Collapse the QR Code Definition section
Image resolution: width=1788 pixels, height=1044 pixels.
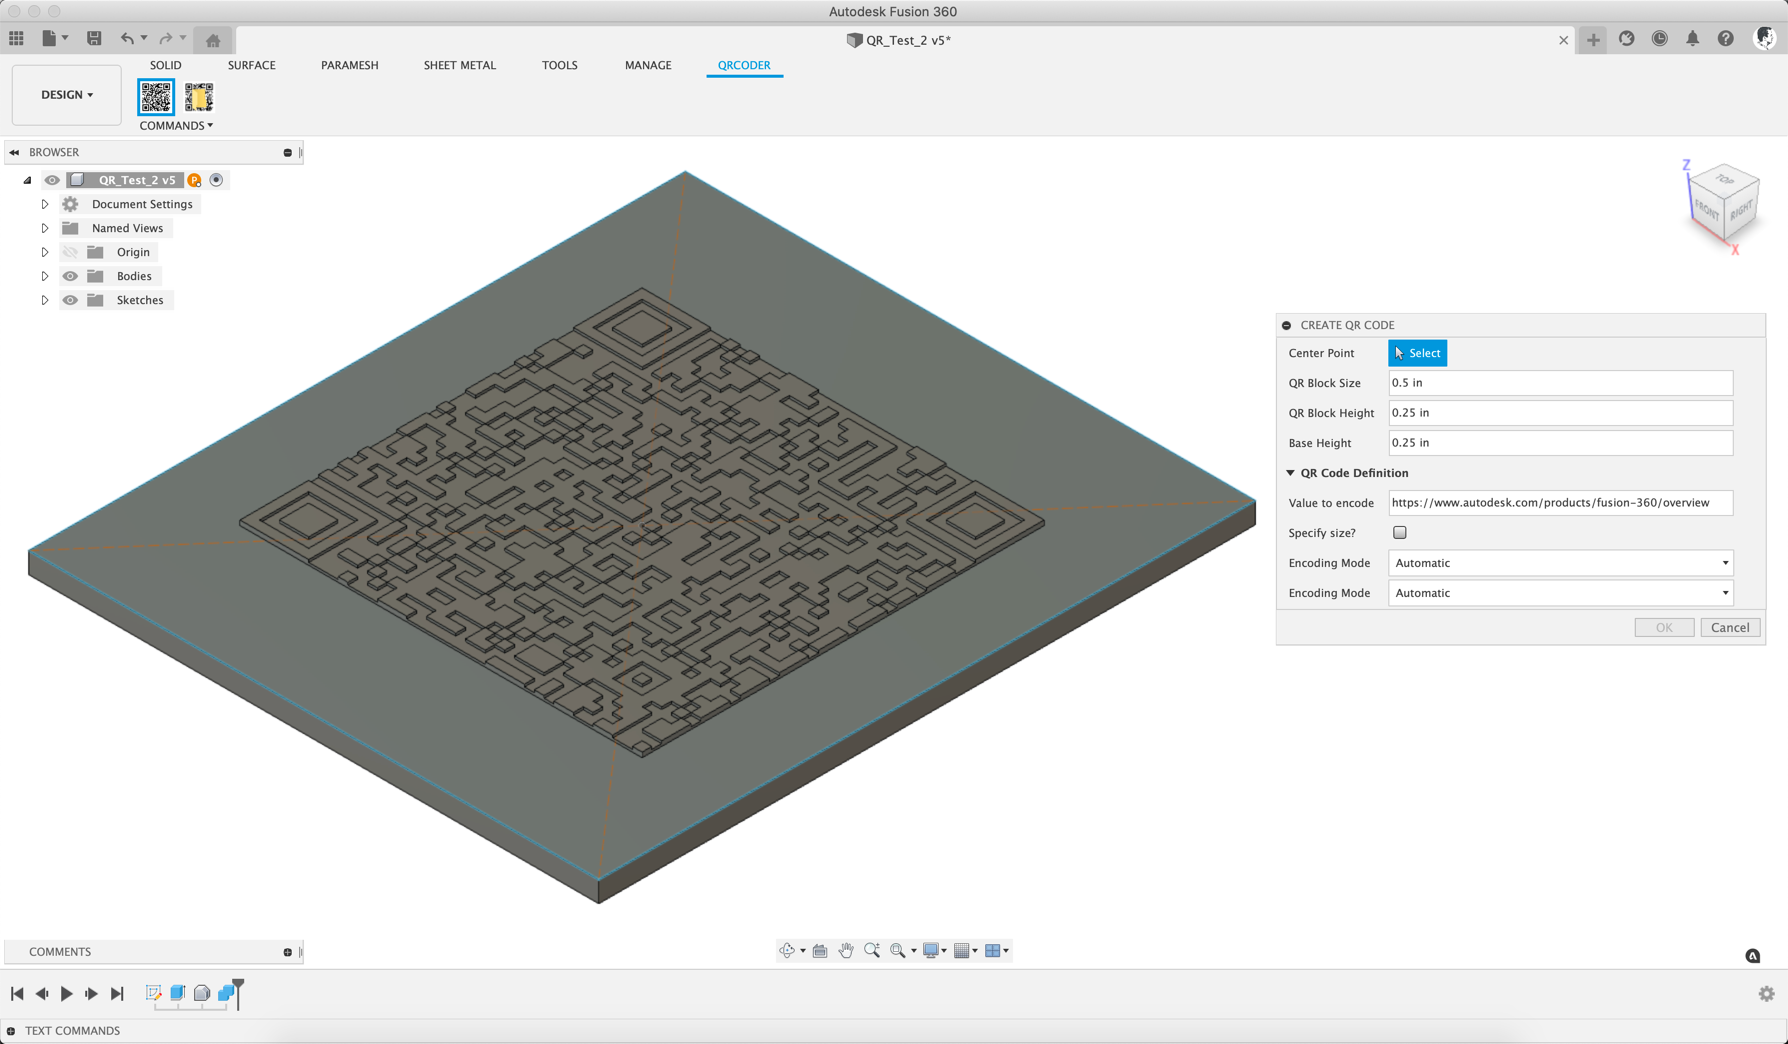(x=1290, y=472)
